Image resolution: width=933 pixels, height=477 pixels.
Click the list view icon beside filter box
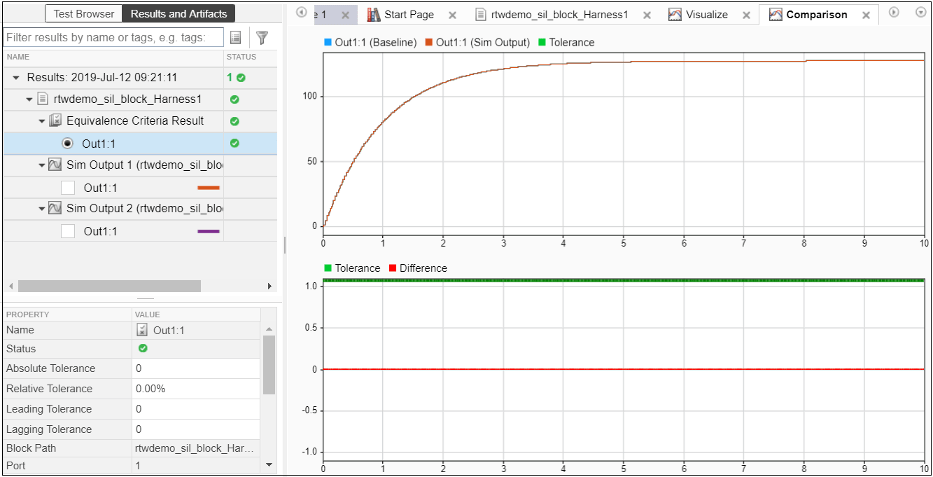pyautogui.click(x=236, y=37)
